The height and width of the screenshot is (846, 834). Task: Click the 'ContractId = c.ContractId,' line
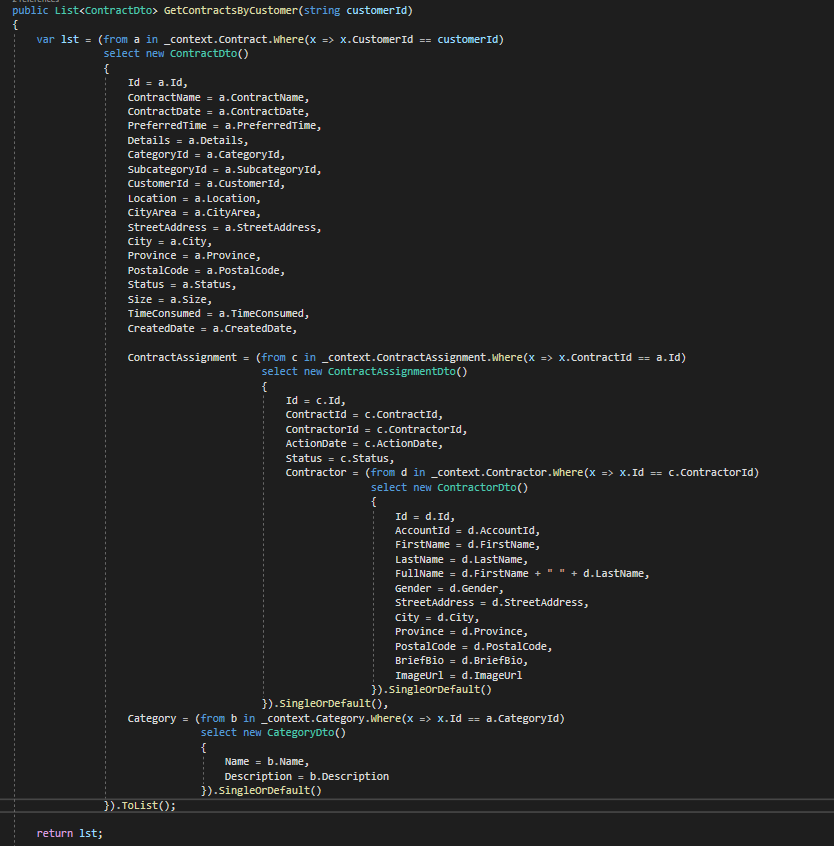coord(364,415)
